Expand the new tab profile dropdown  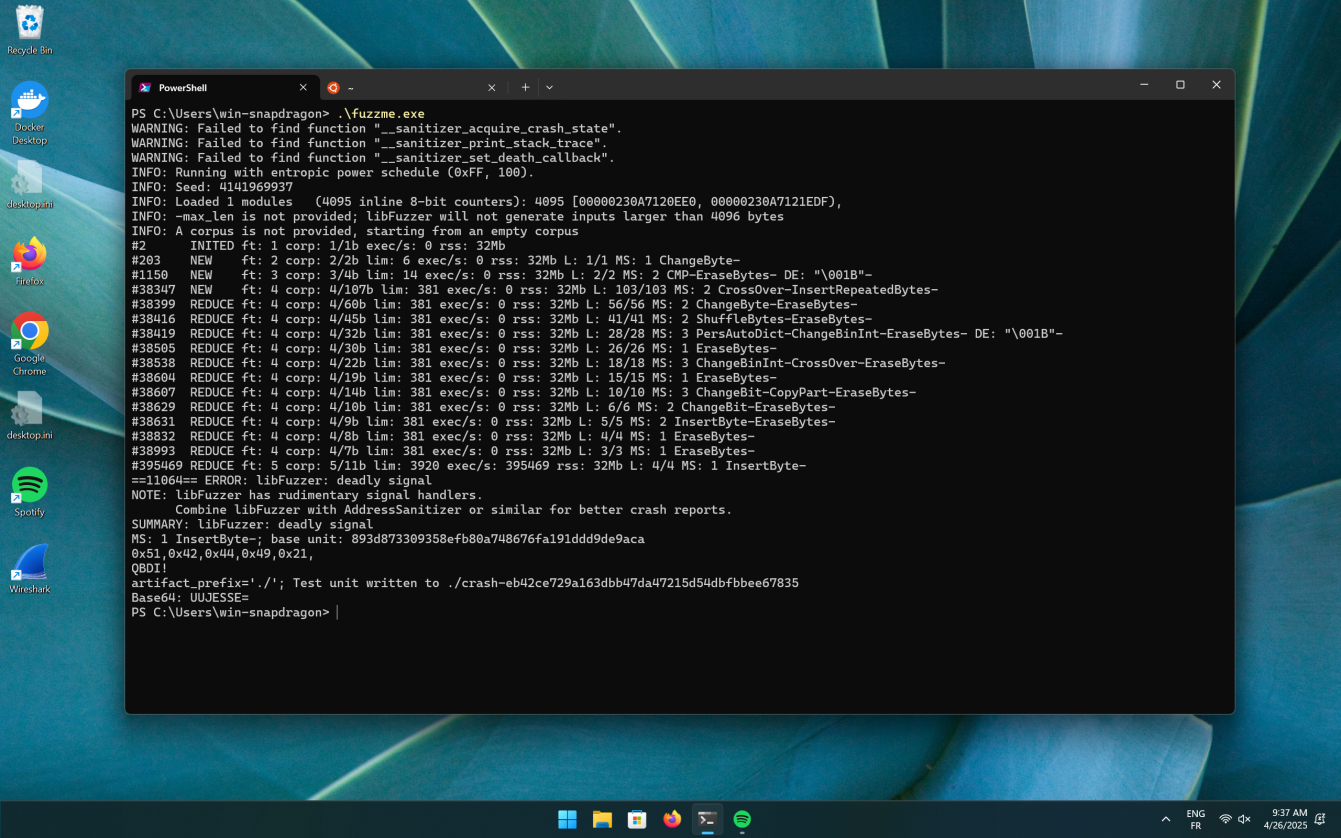click(549, 87)
